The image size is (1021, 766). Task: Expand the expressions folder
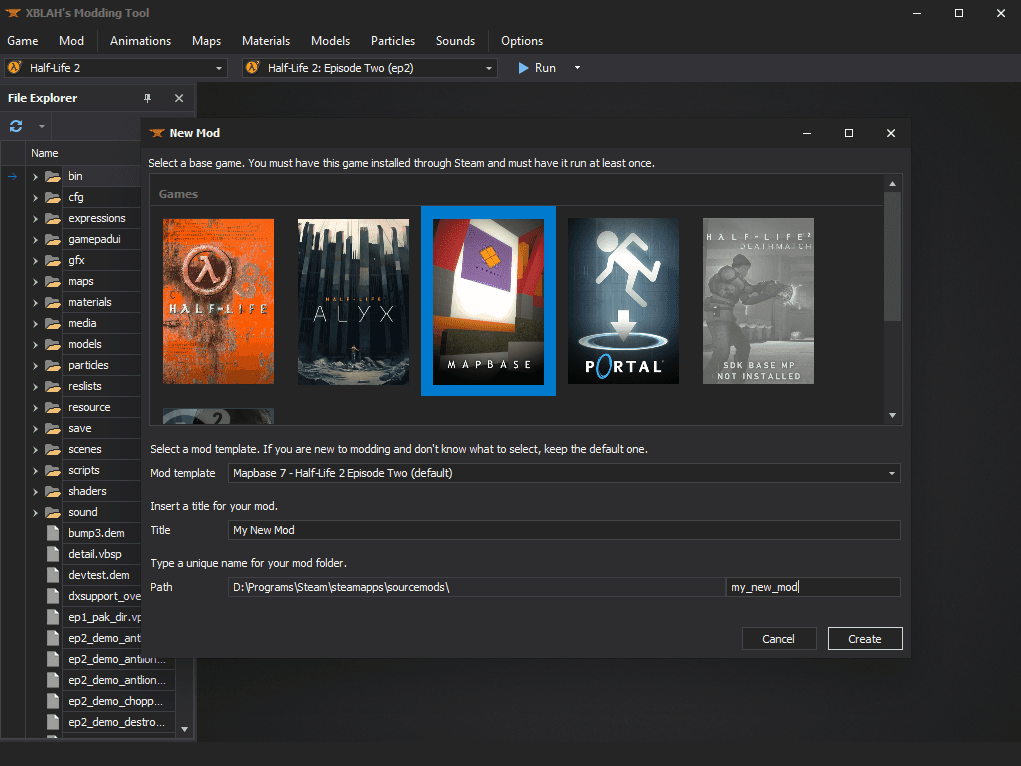click(35, 218)
